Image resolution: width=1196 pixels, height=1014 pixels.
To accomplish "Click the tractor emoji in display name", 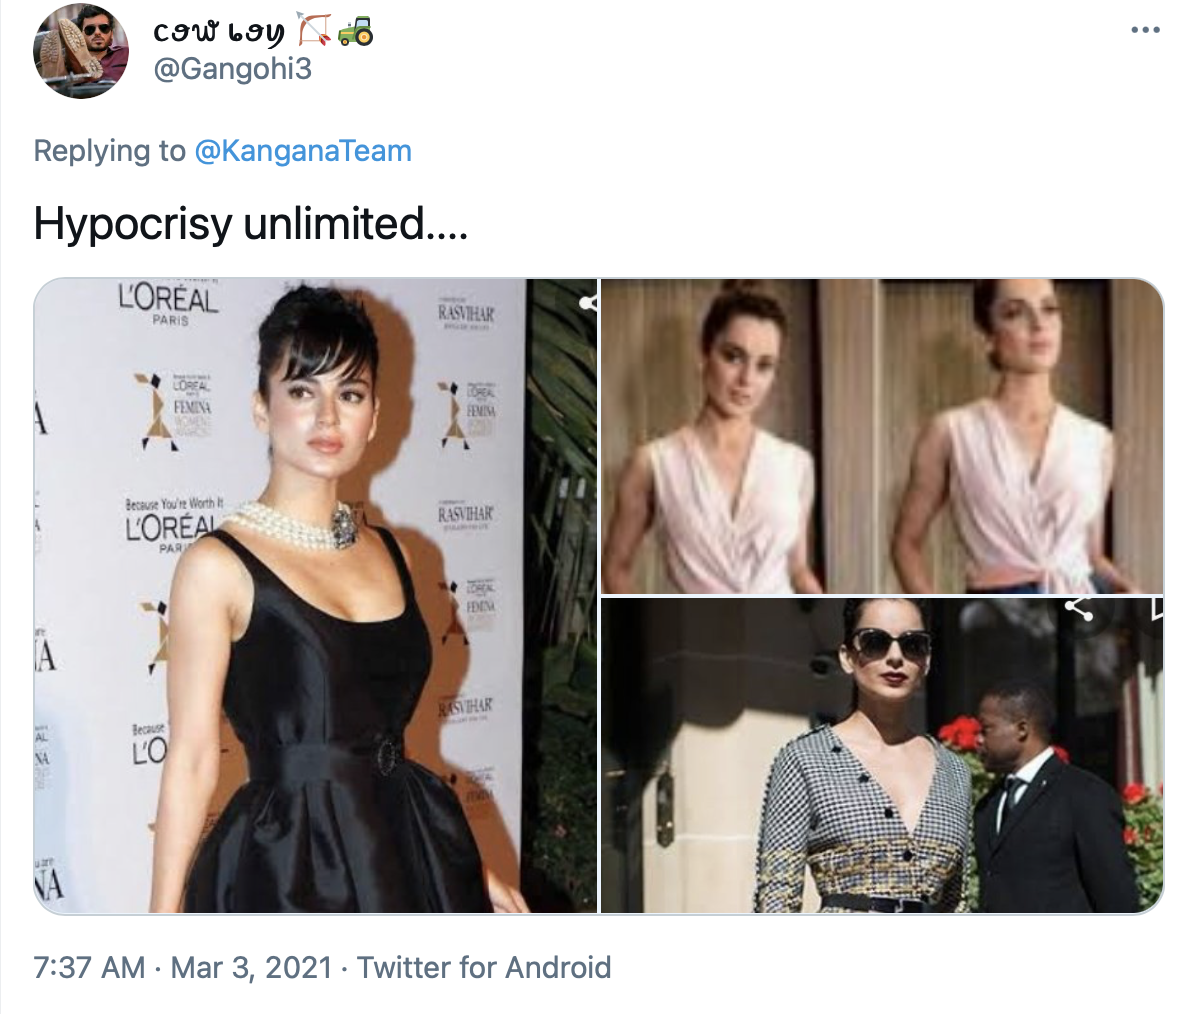I will [x=355, y=31].
